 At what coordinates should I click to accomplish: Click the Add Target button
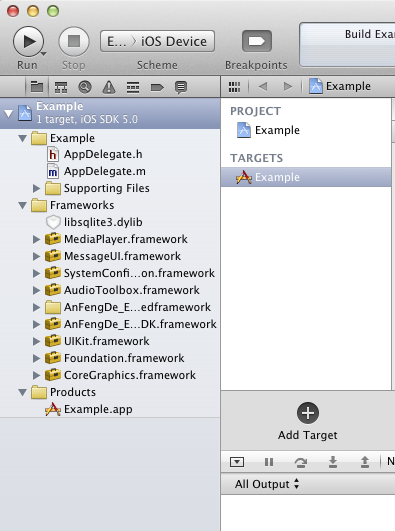tap(308, 421)
